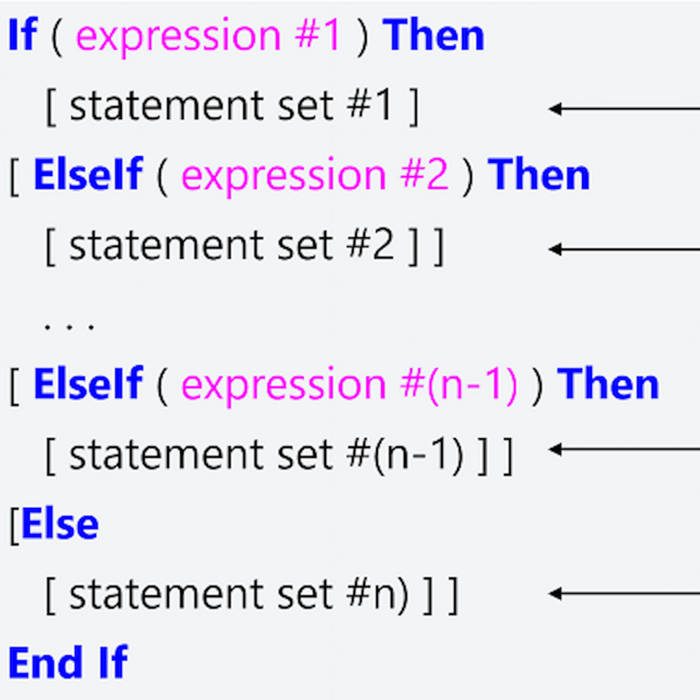This screenshot has width=700, height=700.
Task: Click the statement set #1 text
Action: [232, 107]
